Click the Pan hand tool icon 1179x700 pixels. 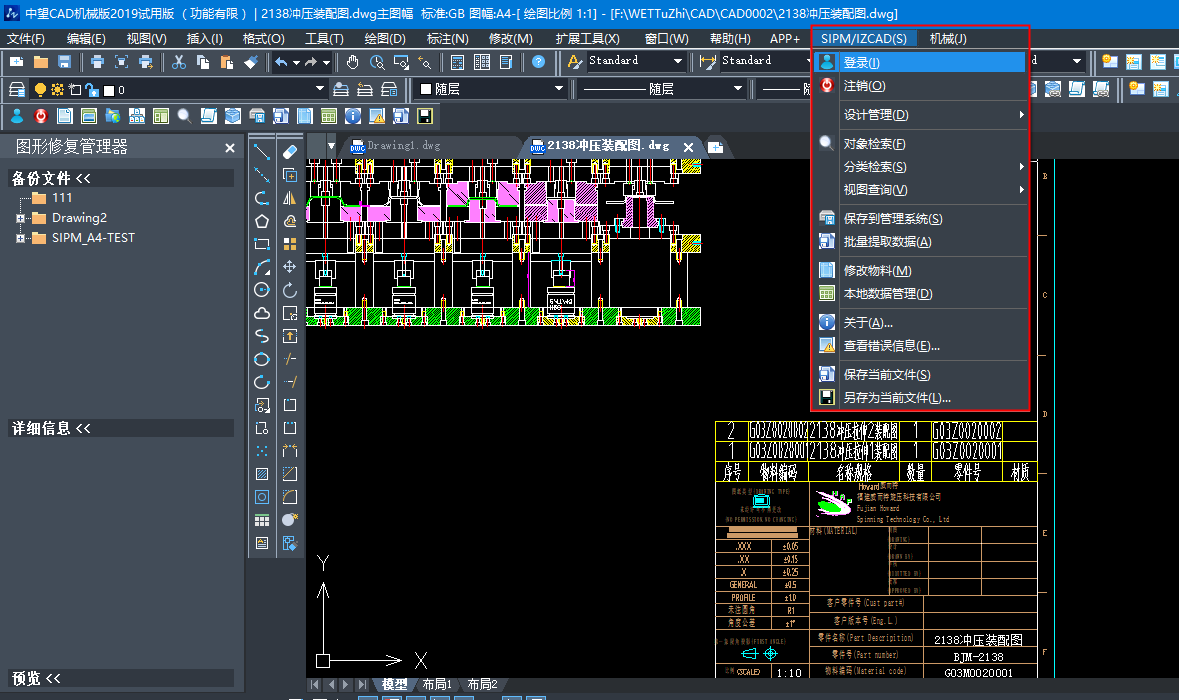pos(353,62)
